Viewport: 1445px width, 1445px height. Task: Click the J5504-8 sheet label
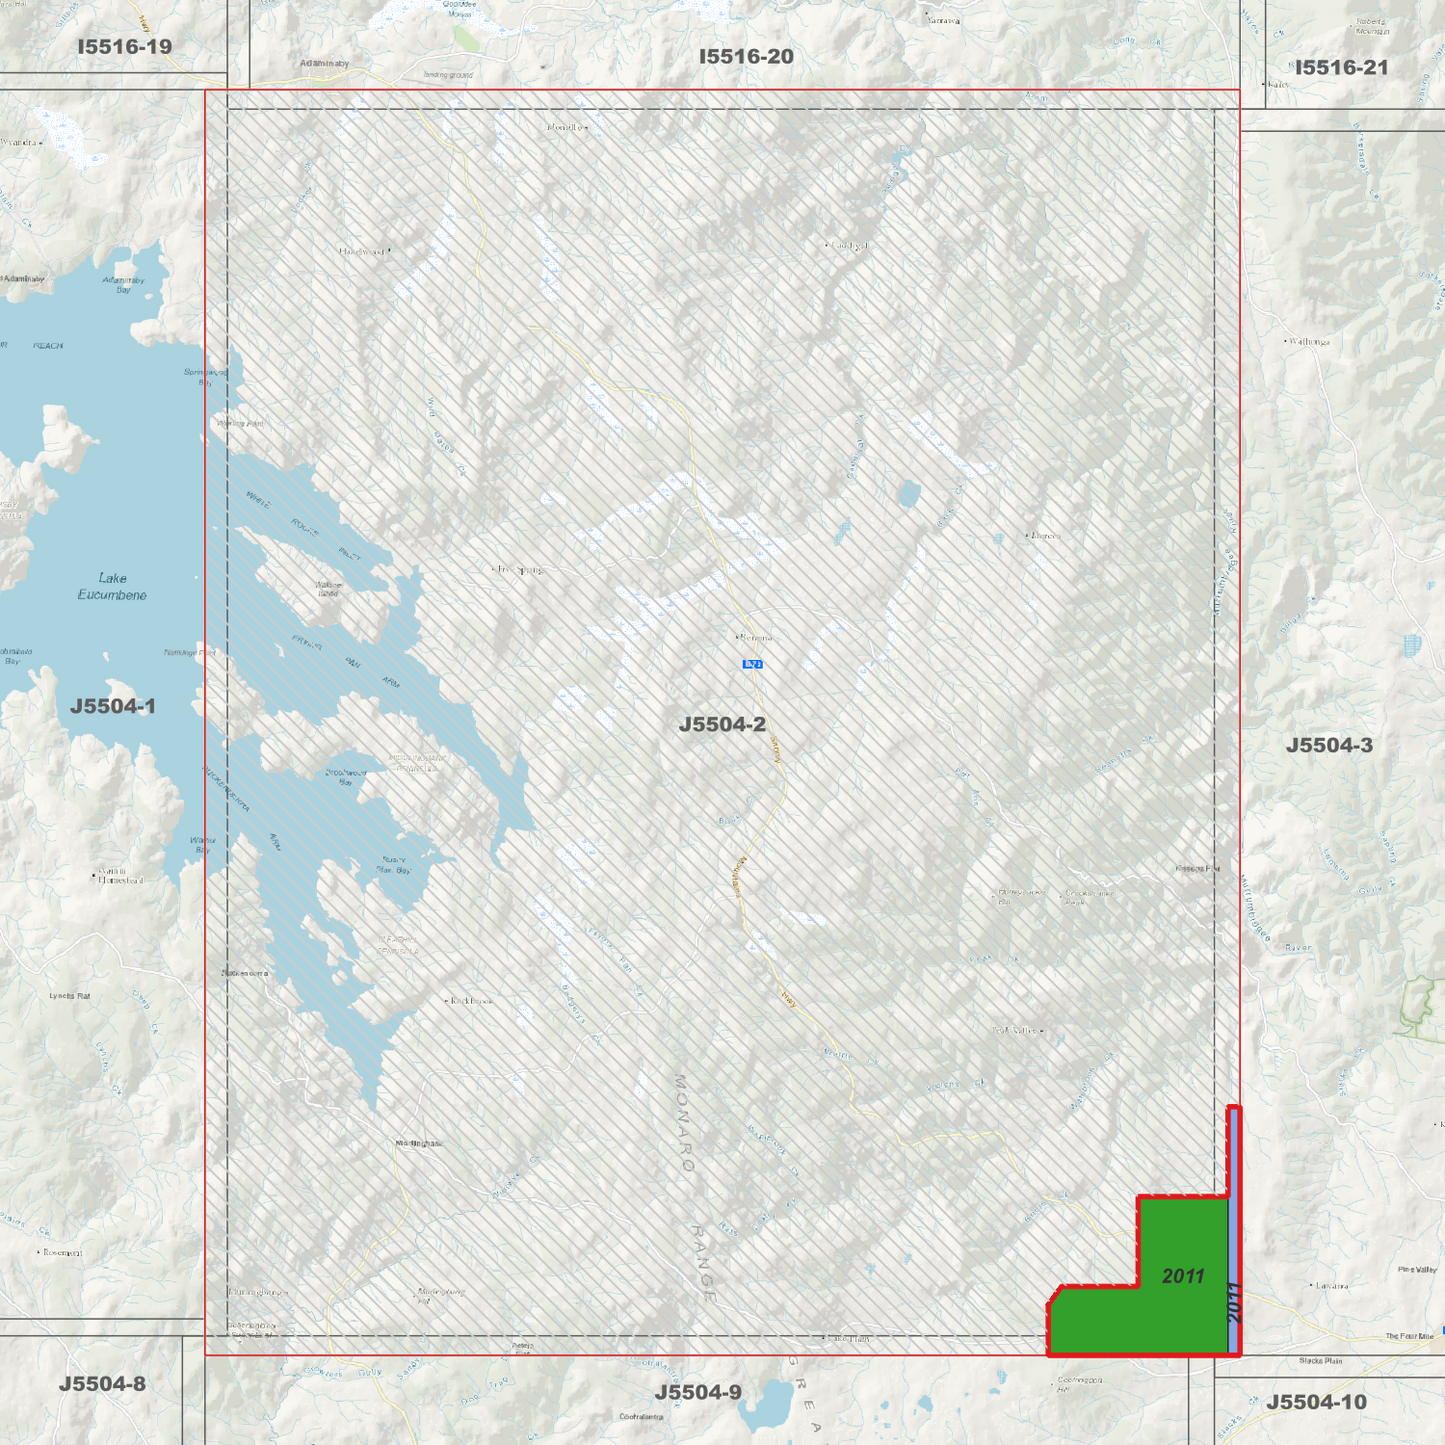click(x=102, y=1384)
